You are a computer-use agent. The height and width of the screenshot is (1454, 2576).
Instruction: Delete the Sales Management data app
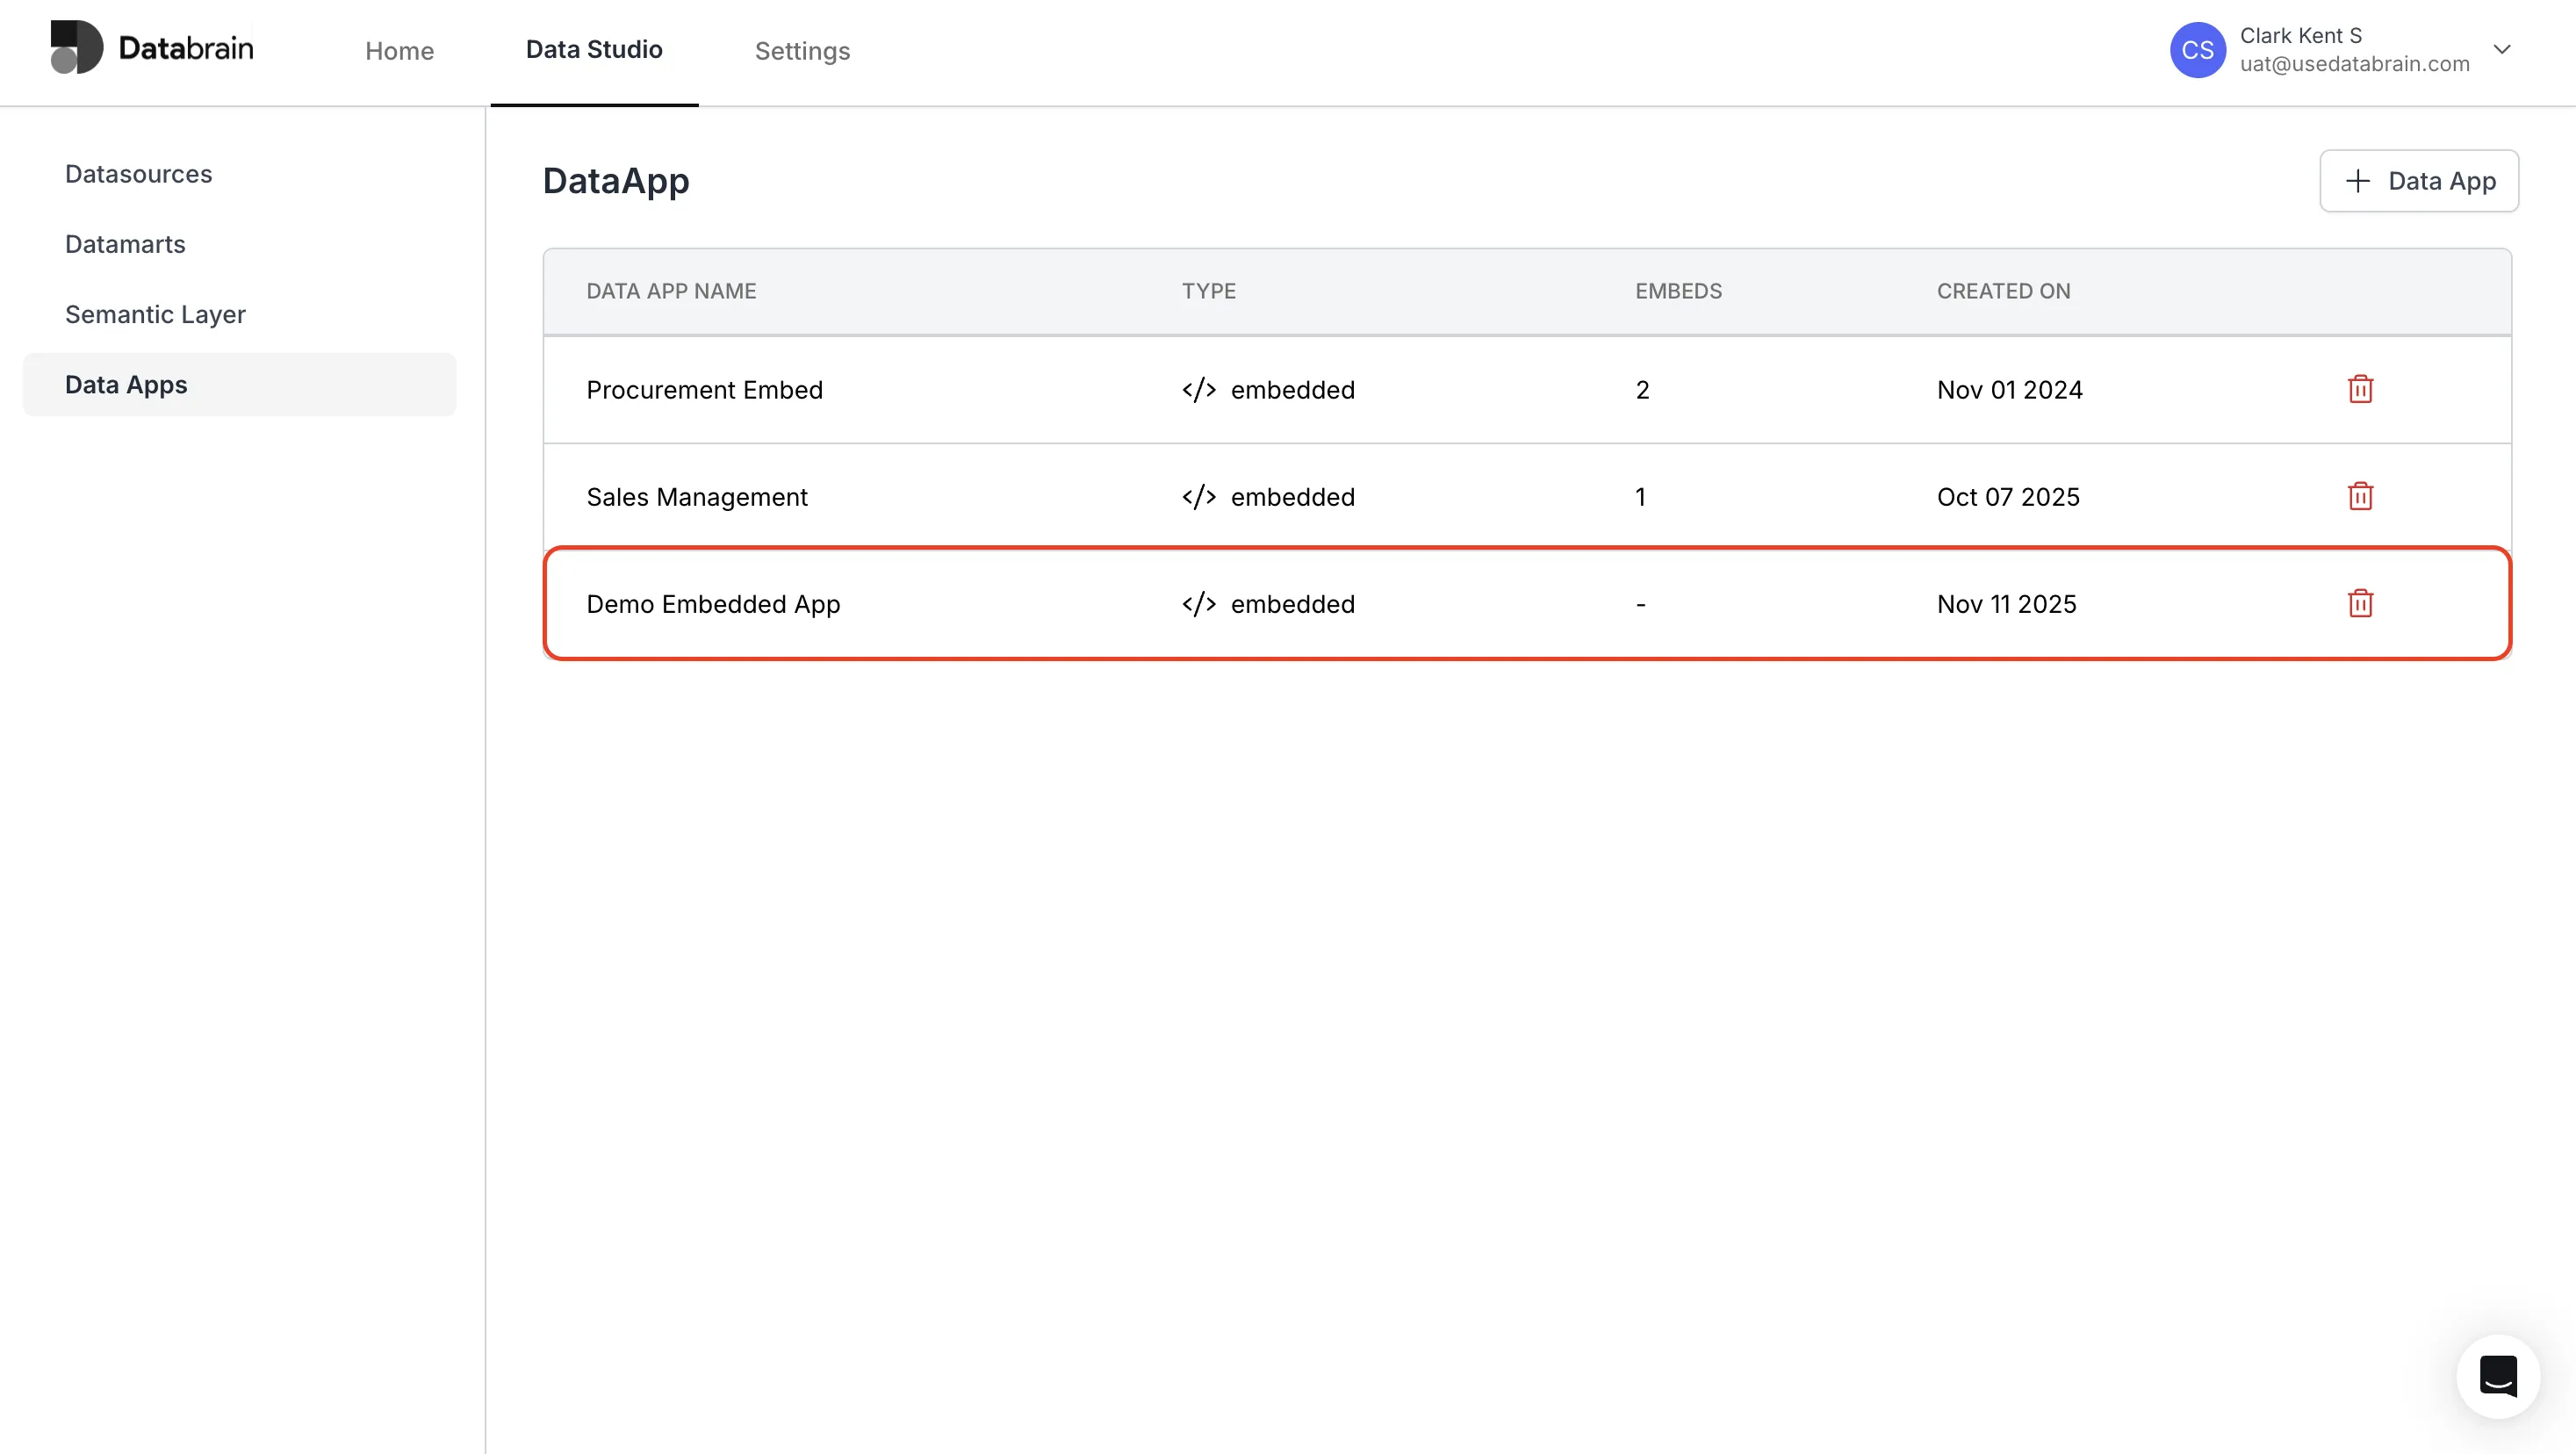pyautogui.click(x=2360, y=496)
